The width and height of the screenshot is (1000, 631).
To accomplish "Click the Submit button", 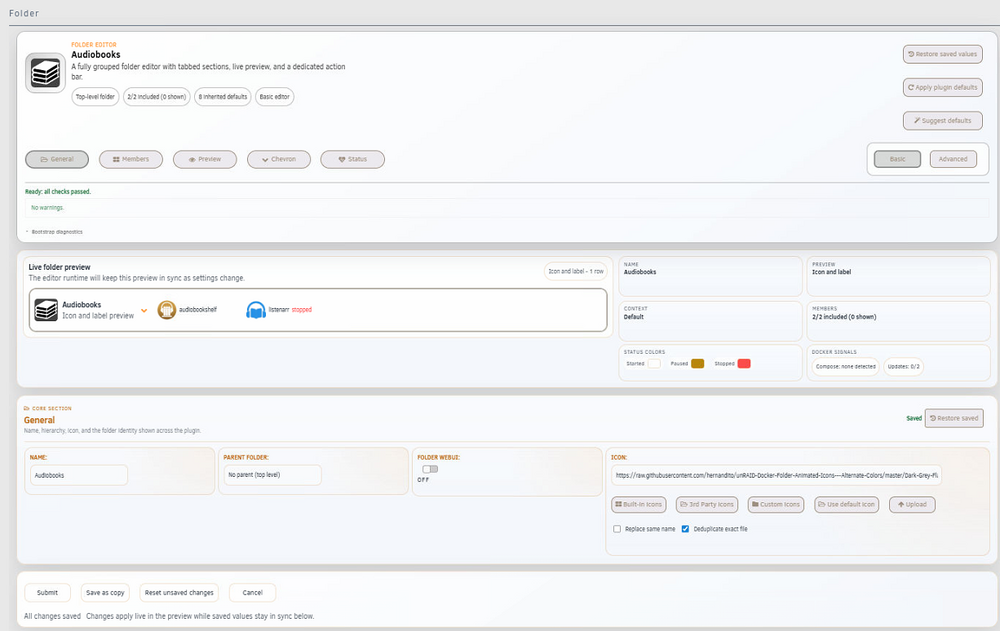I will (x=47, y=593).
